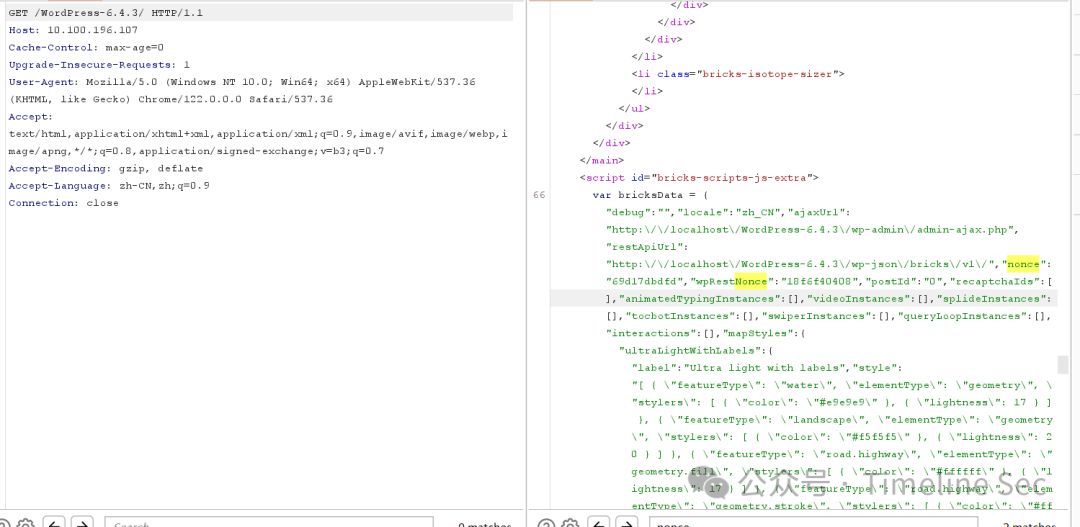Screen dimensions: 1080x527
Task: Click the admin-ajax.php URL value
Action: [812, 229]
